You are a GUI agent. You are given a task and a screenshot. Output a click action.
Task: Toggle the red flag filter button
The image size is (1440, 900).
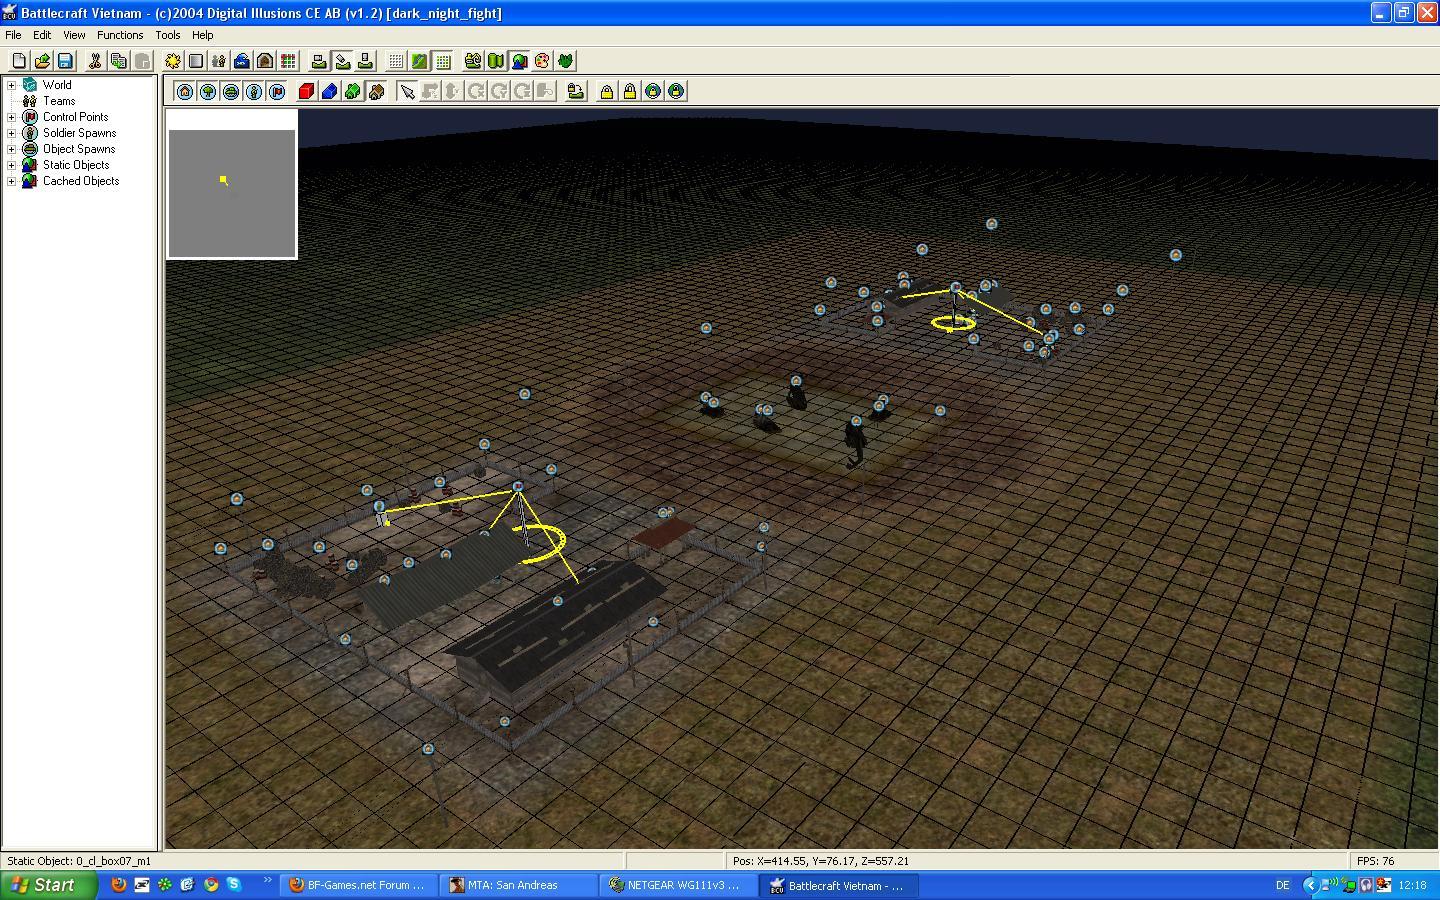[x=277, y=91]
